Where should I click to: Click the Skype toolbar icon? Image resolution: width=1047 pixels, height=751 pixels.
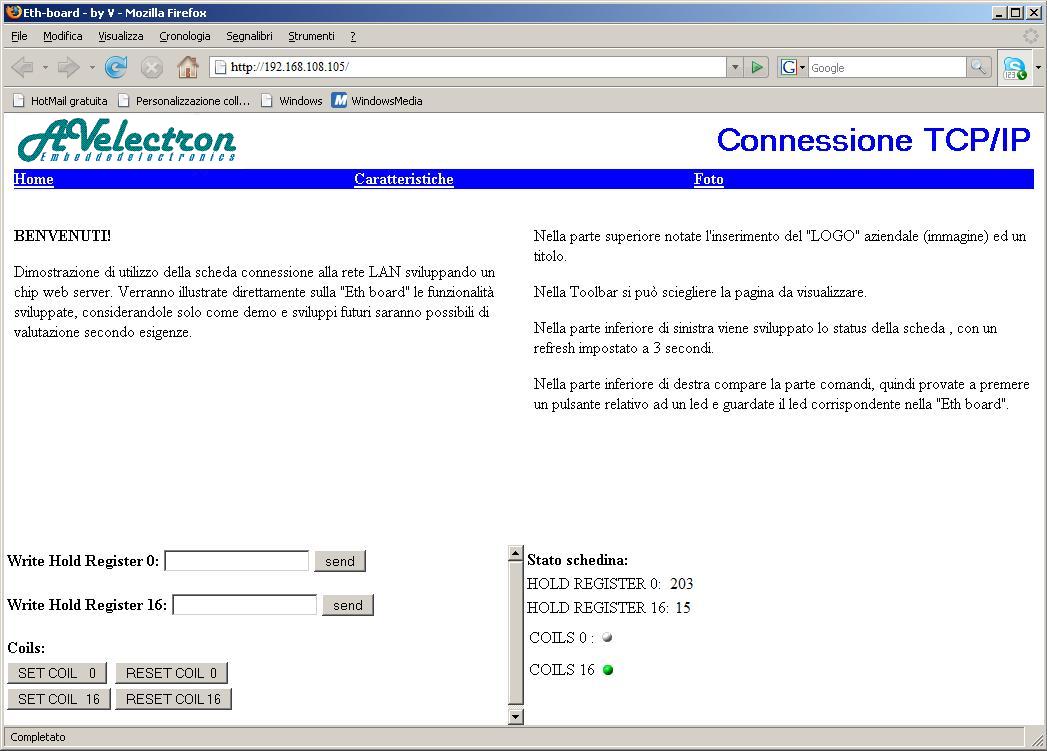tap(1014, 68)
